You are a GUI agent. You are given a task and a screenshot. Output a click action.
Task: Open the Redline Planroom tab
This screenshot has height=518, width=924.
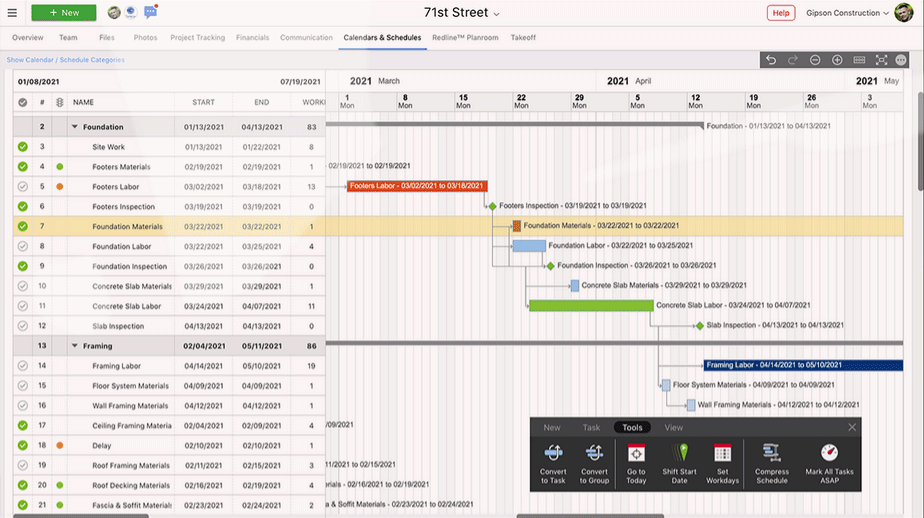click(465, 37)
